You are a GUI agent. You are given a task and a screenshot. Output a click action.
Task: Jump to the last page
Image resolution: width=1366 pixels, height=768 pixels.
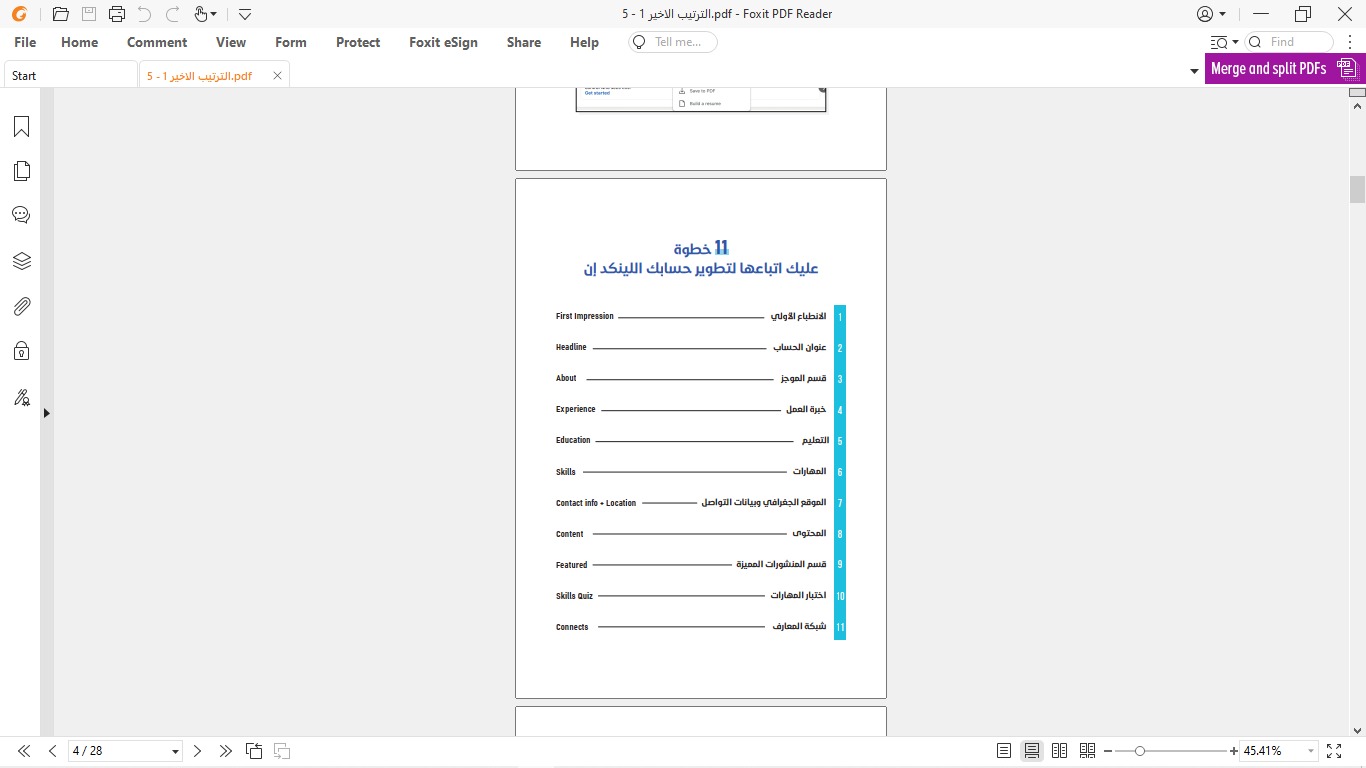[x=225, y=751]
